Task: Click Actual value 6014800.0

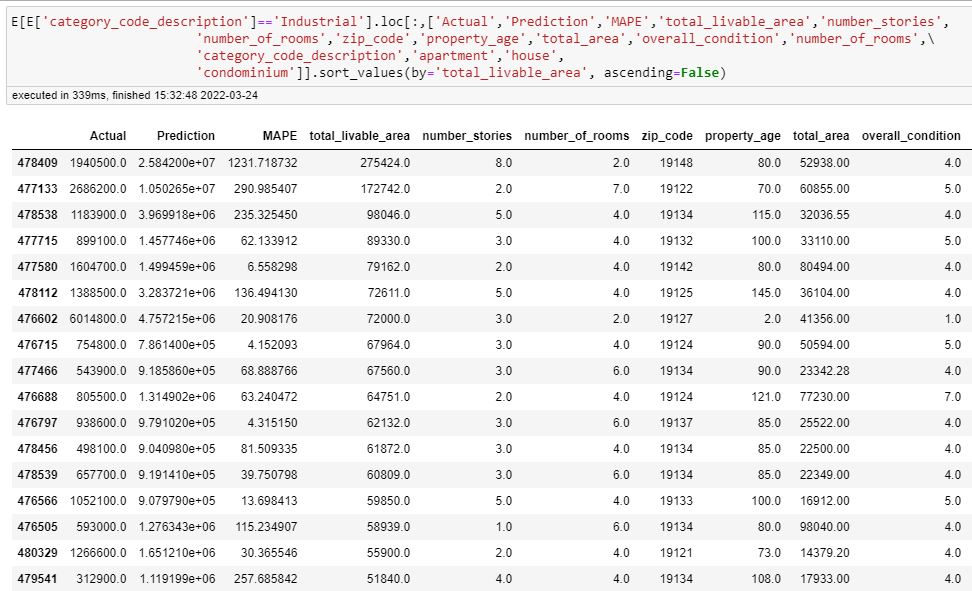Action: pyautogui.click(x=98, y=319)
